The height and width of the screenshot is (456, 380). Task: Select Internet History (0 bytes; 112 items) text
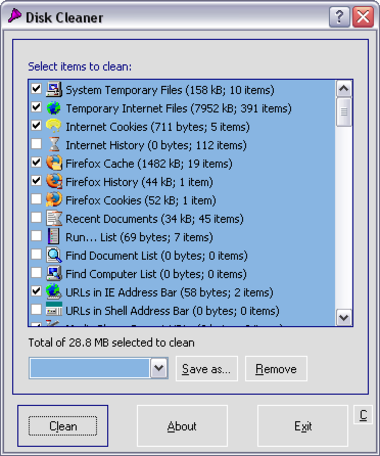coord(156,145)
